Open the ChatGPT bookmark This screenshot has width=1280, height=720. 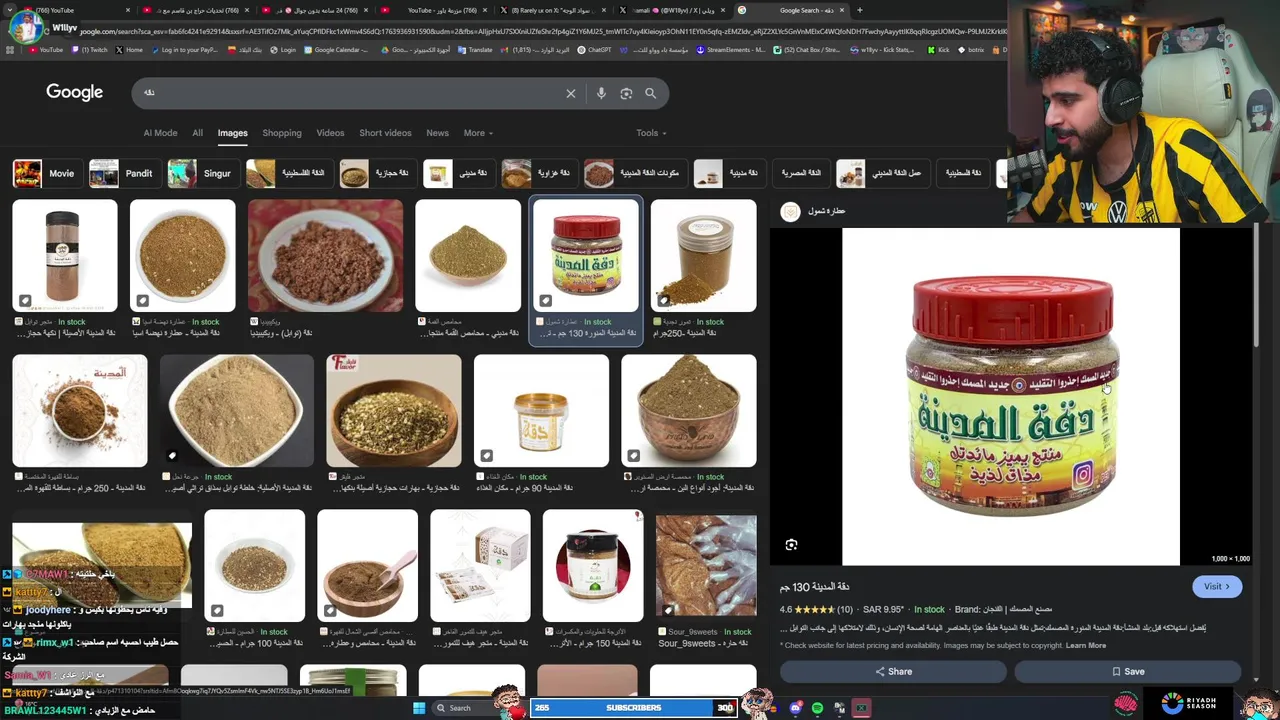pyautogui.click(x=594, y=49)
